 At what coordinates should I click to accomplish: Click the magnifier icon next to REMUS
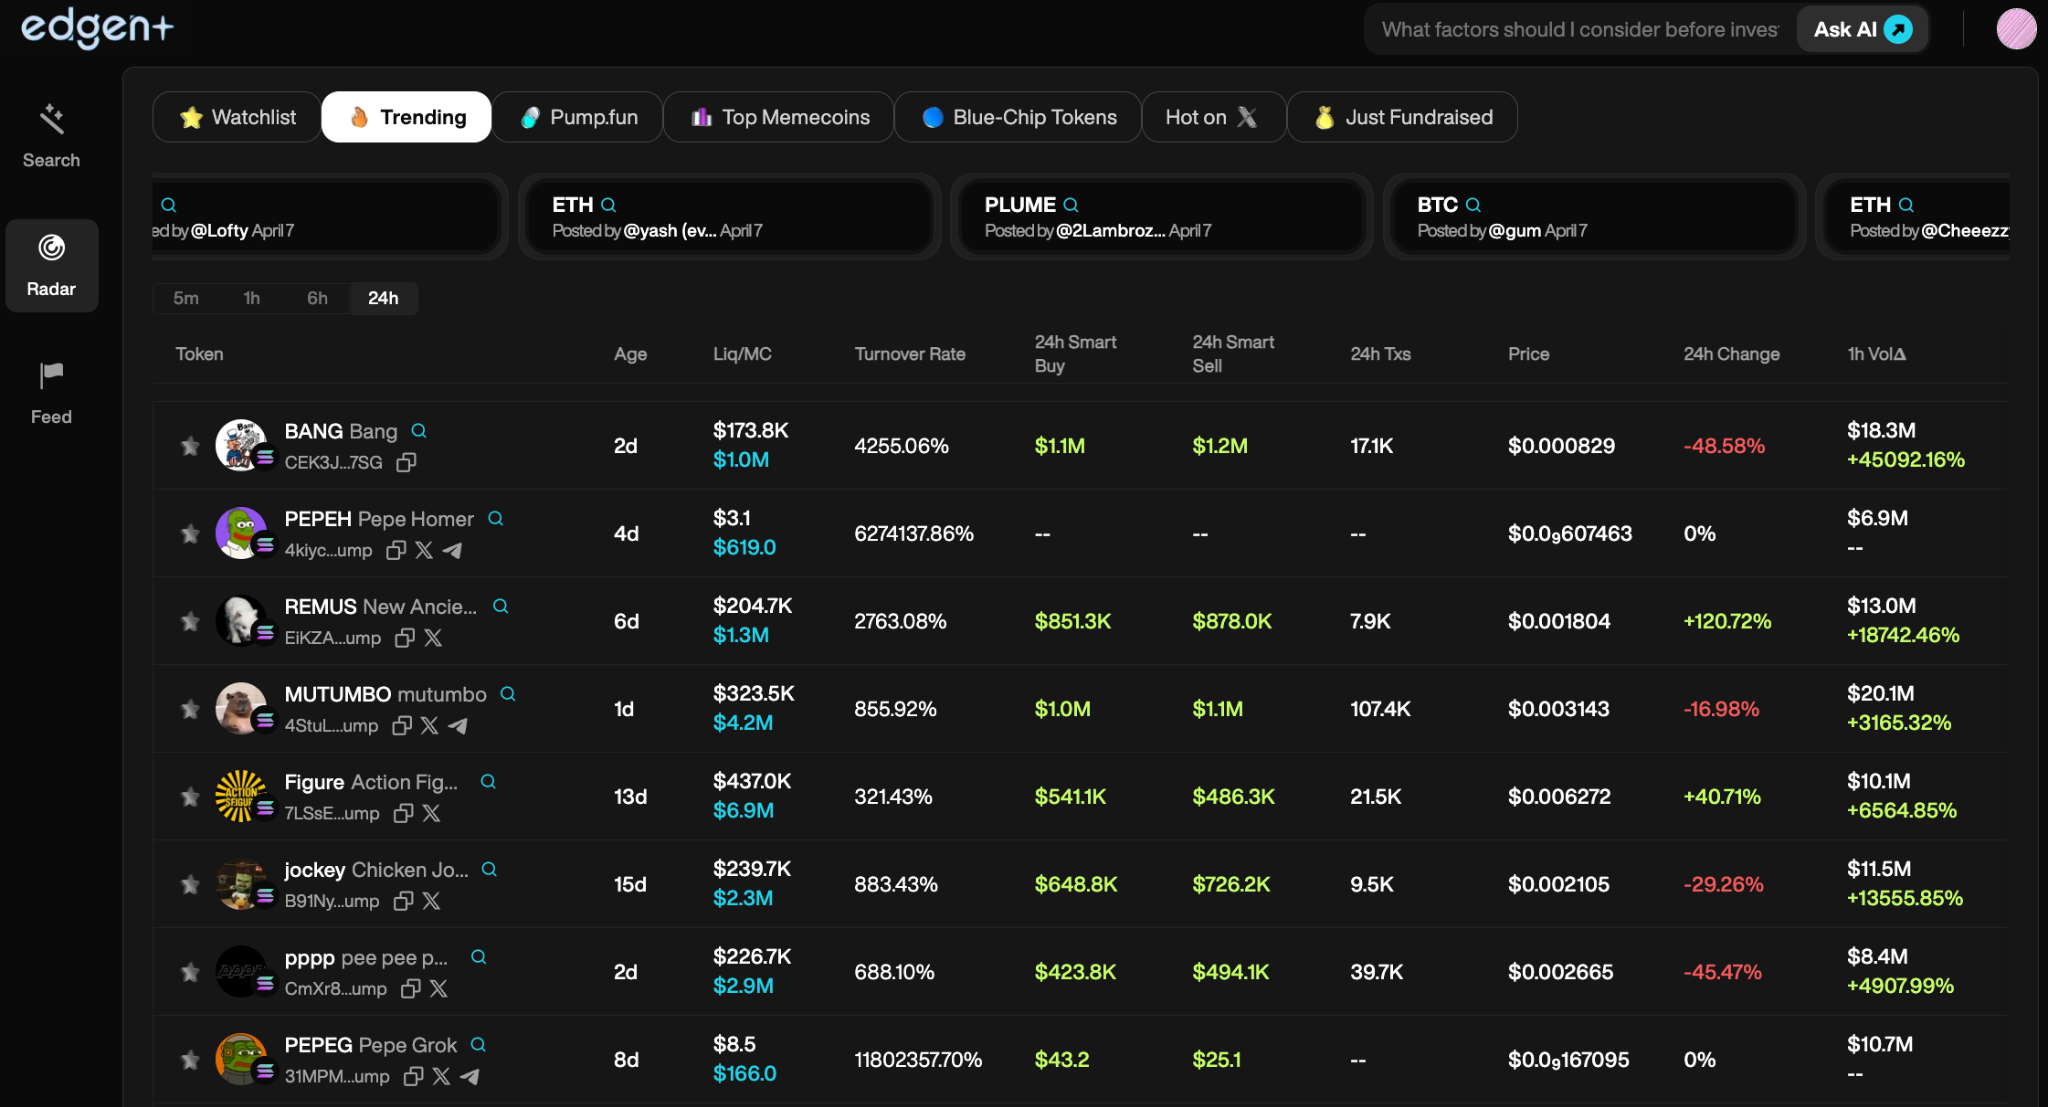coord(500,606)
